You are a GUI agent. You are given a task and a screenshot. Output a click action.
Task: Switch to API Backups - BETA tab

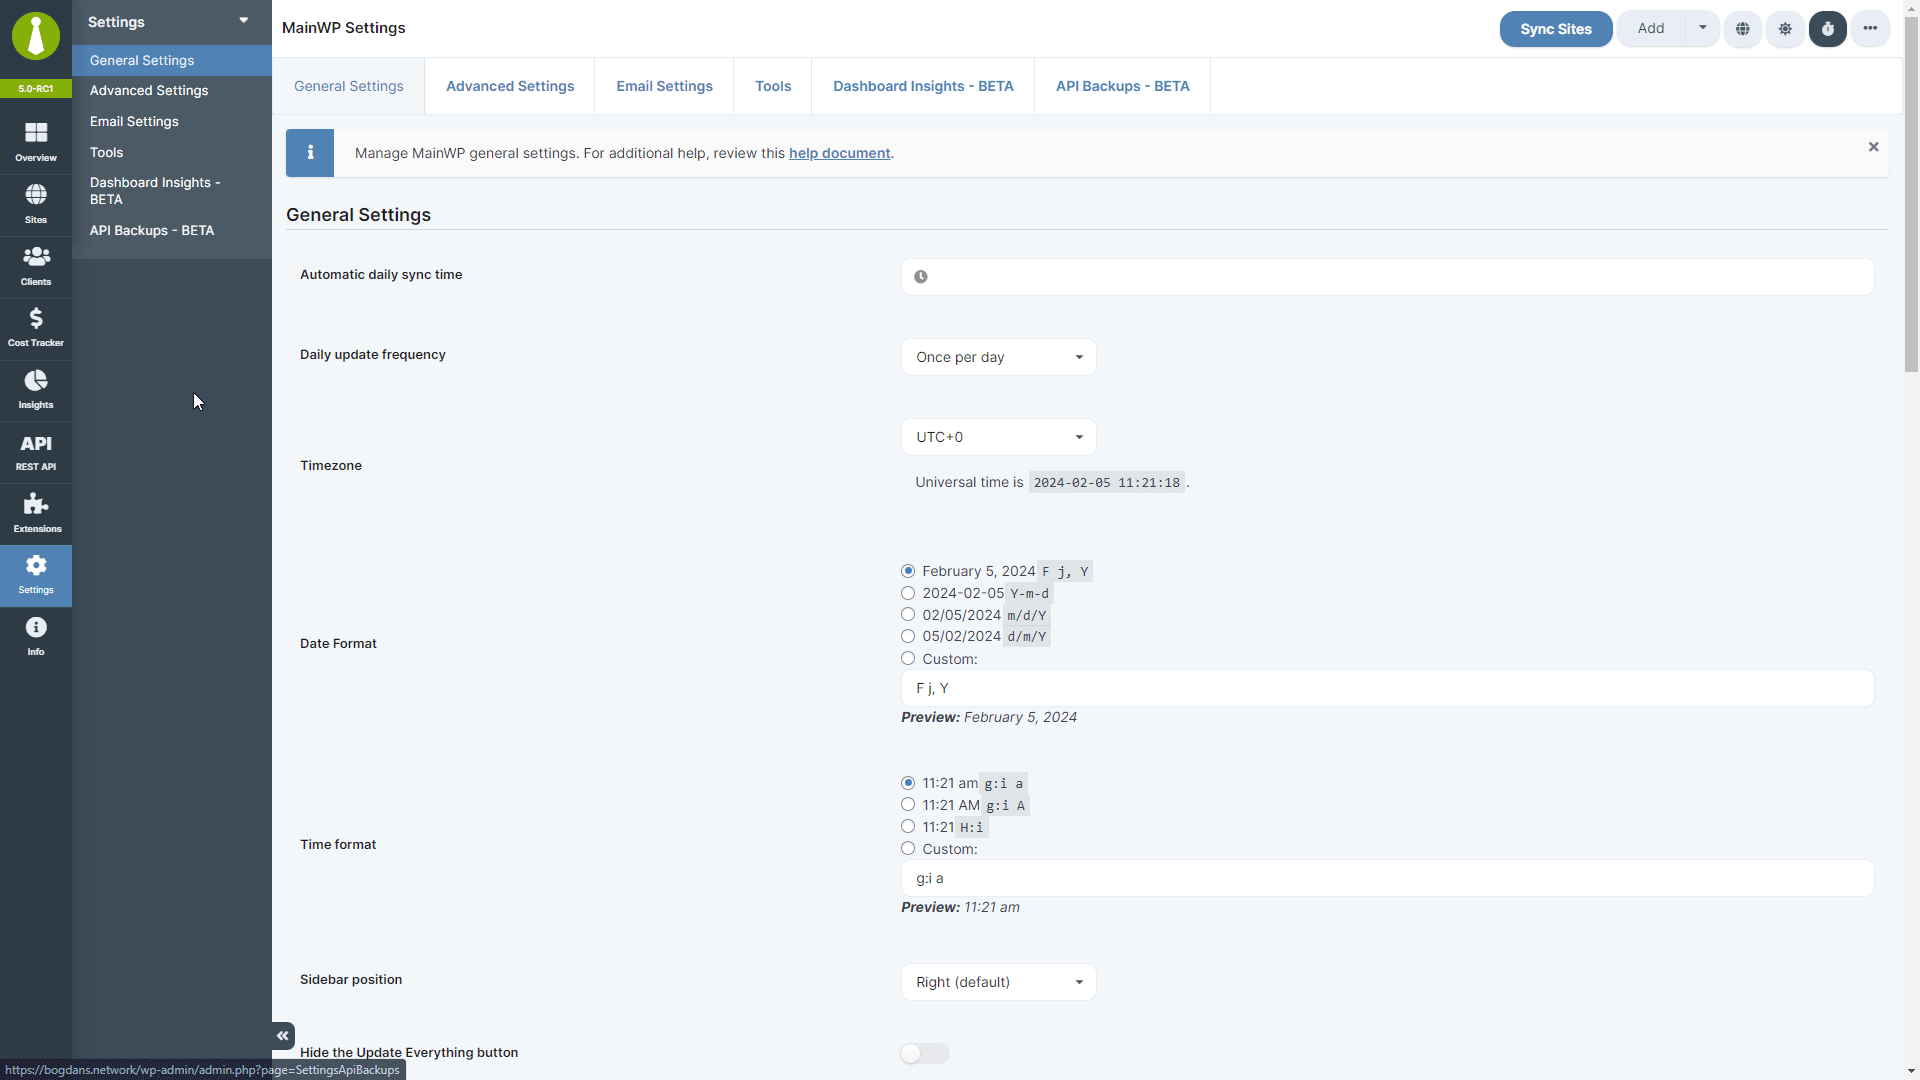(1123, 86)
